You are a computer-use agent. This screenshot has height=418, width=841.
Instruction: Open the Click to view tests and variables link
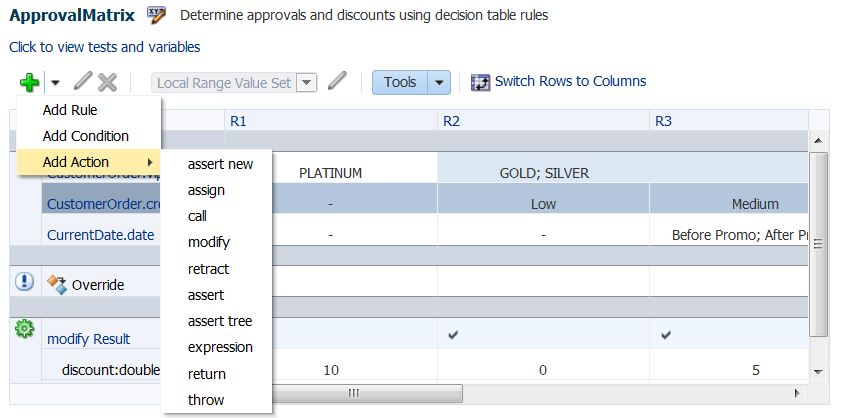pos(105,47)
